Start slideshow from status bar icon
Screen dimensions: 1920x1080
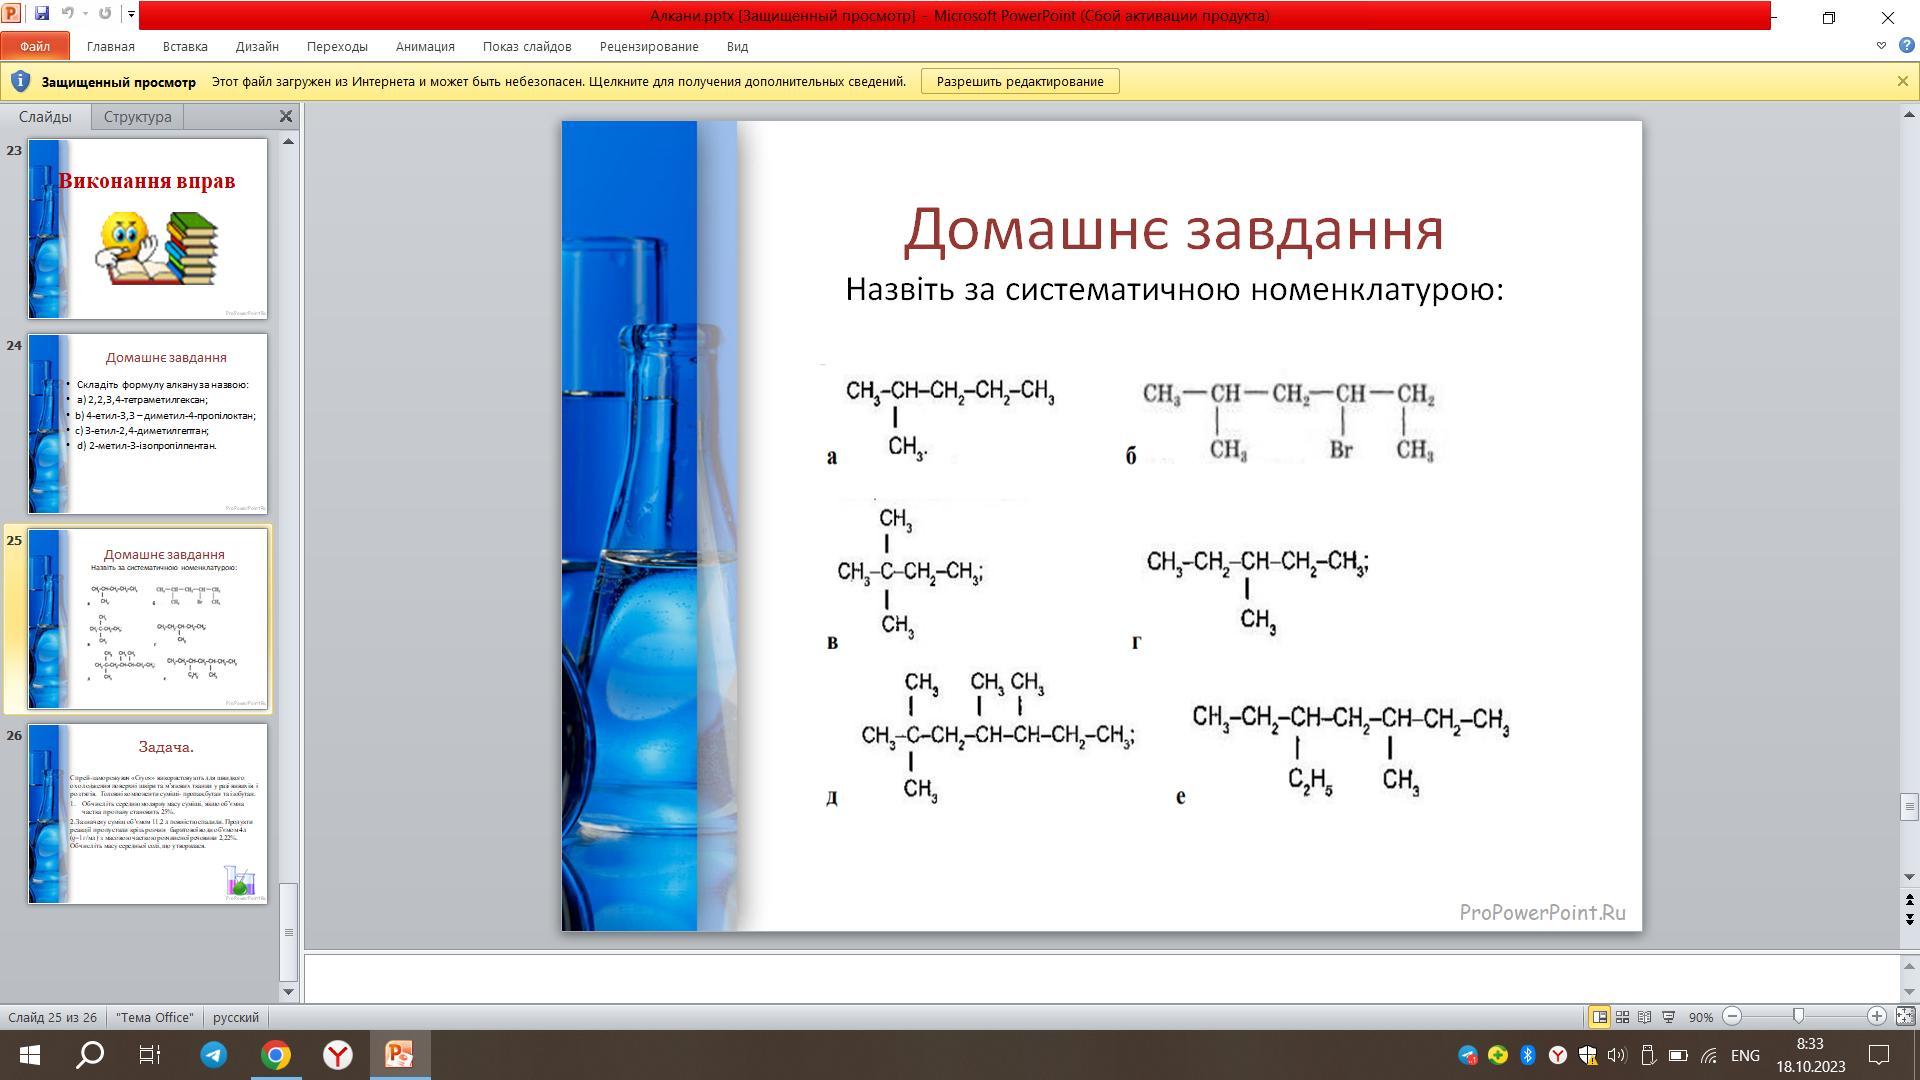pos(1668,1017)
